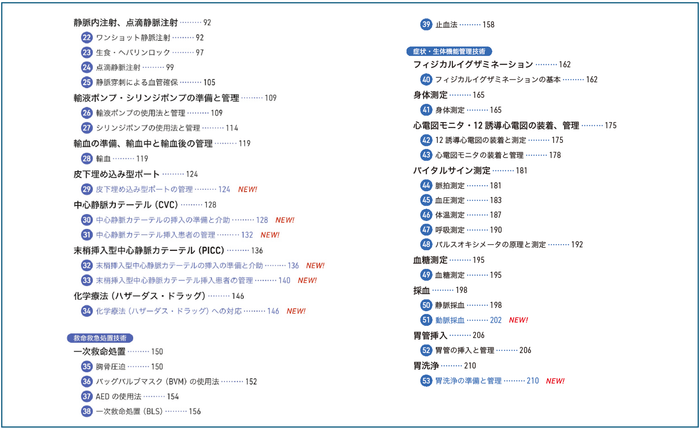Select the number 35 circle for 胸骨圧迫
Image resolution: width=700 pixels, height=429 pixels.
87,366
